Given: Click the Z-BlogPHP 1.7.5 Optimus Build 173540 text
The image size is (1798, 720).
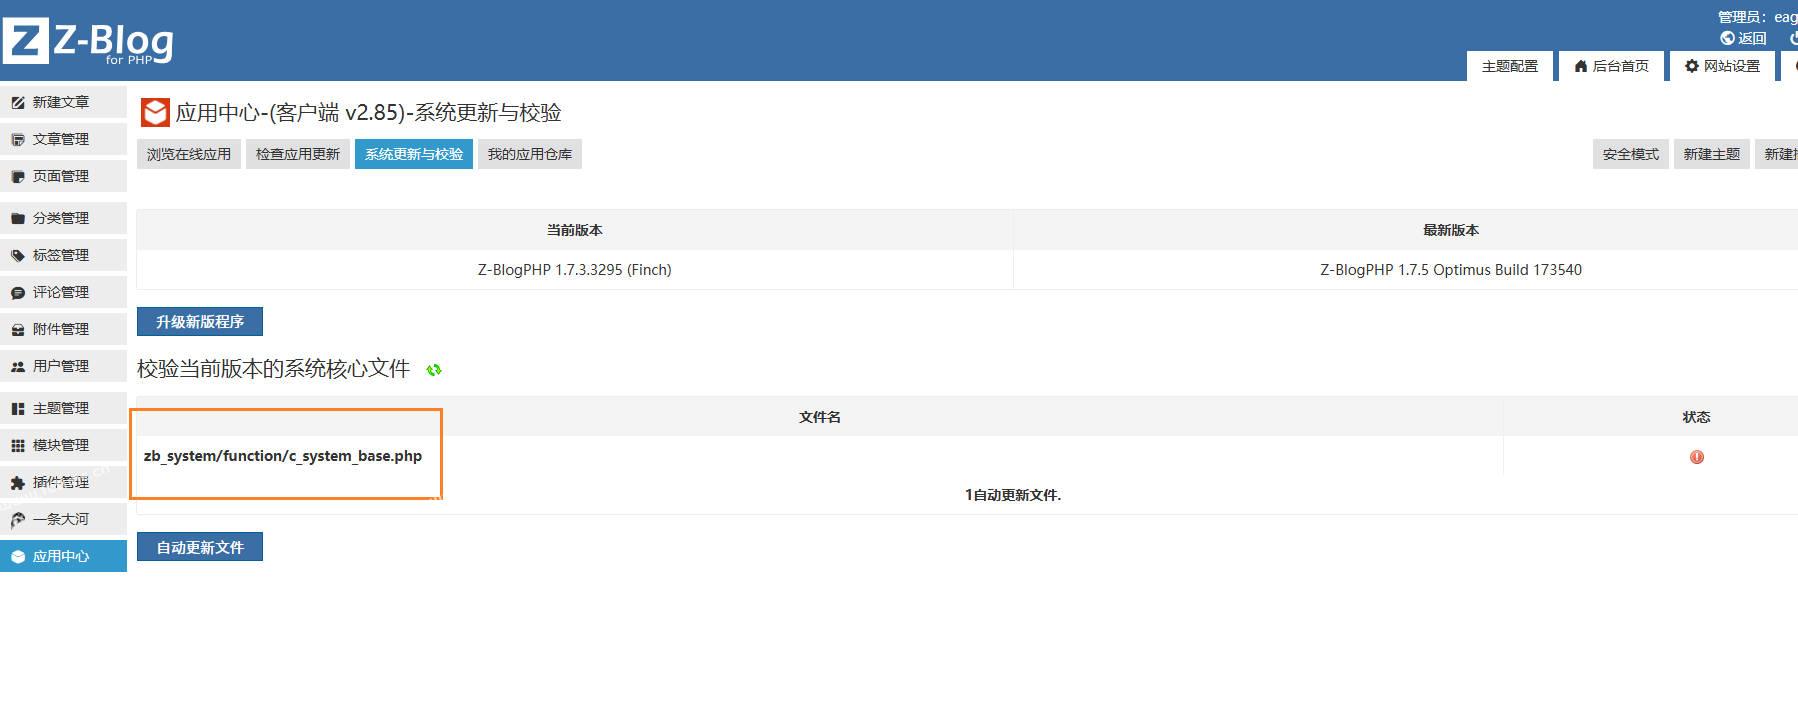Looking at the screenshot, I should [x=1451, y=270].
